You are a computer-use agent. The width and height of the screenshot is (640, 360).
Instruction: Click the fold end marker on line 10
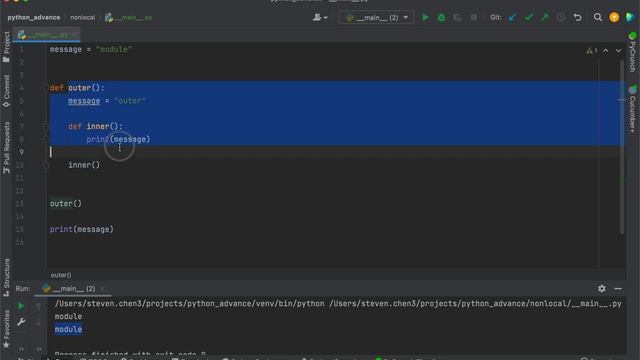pyautogui.click(x=46, y=165)
